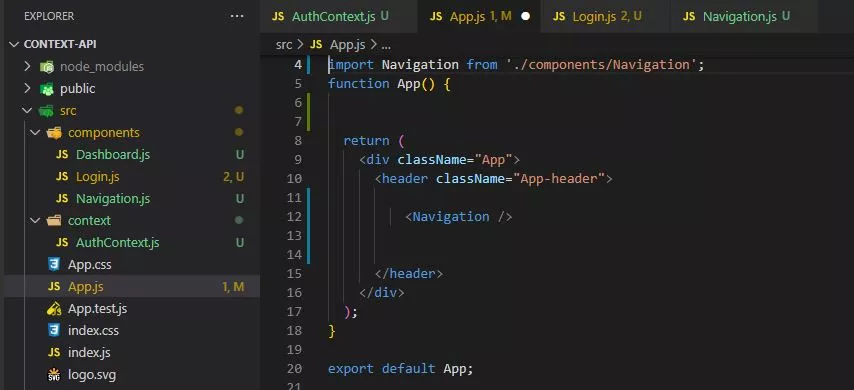854x390 pixels.
Task: Click the components folder icon
Action: (54, 133)
